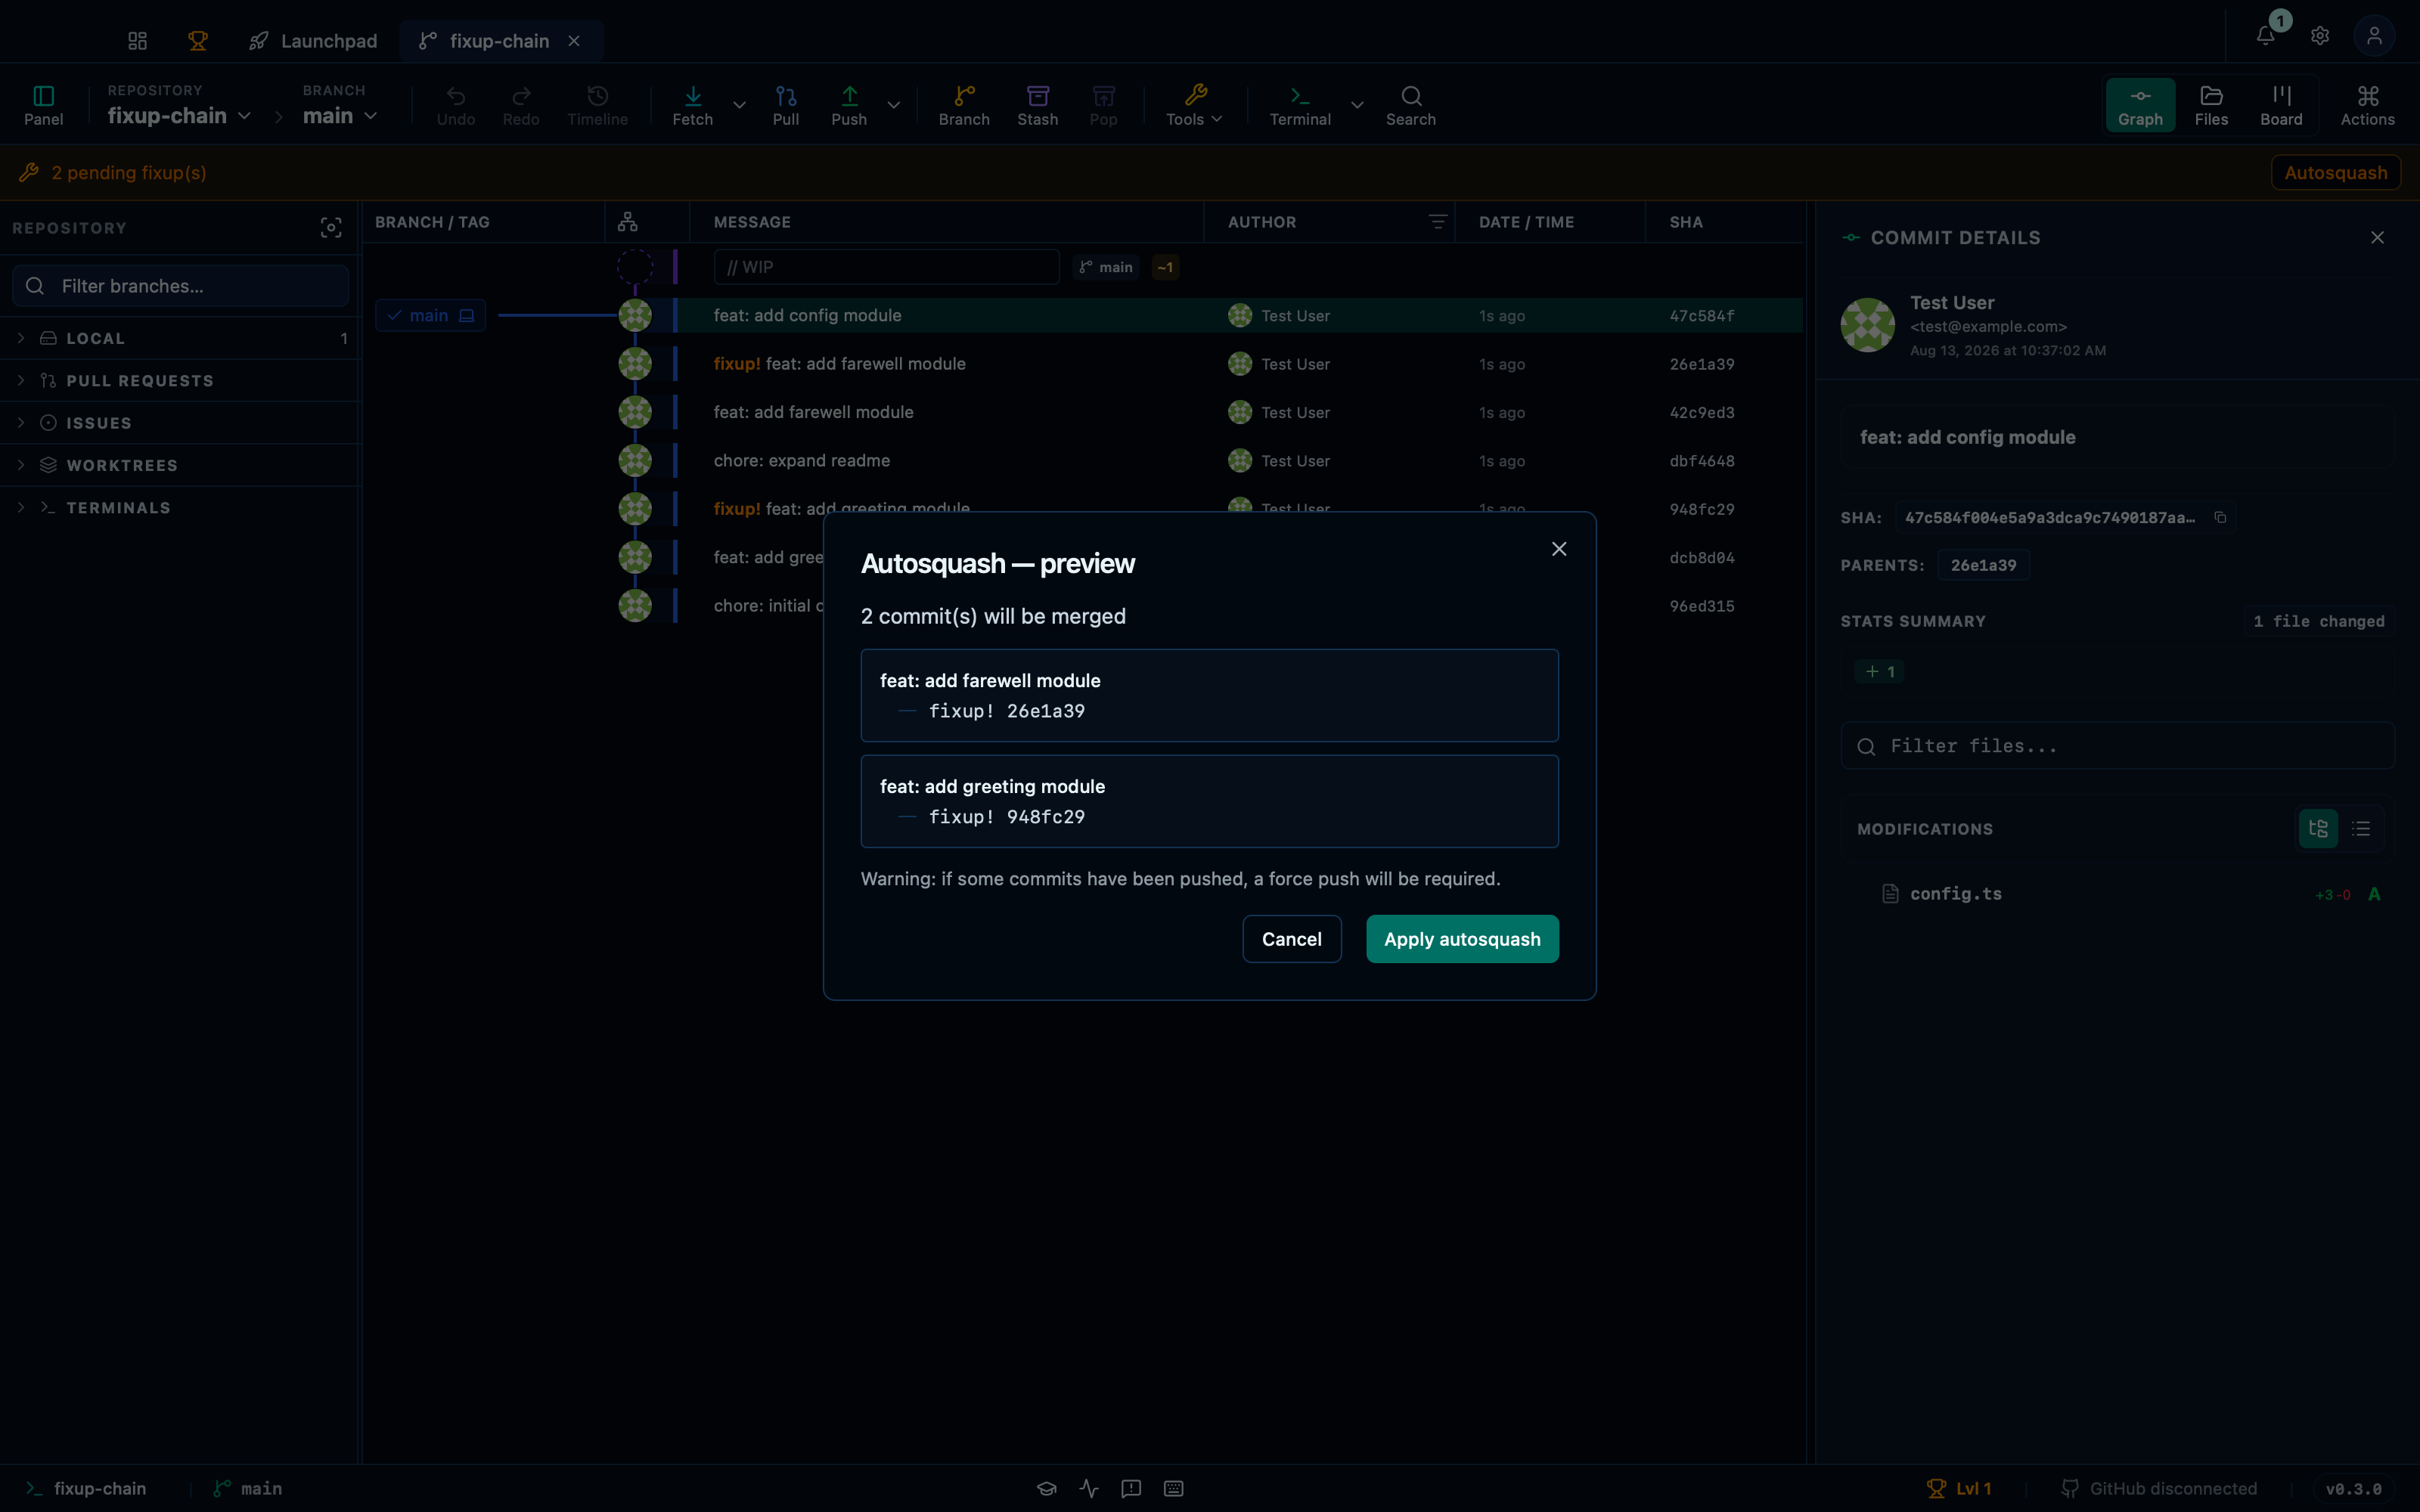Click the Stash toolbar icon

pyautogui.click(x=1038, y=105)
